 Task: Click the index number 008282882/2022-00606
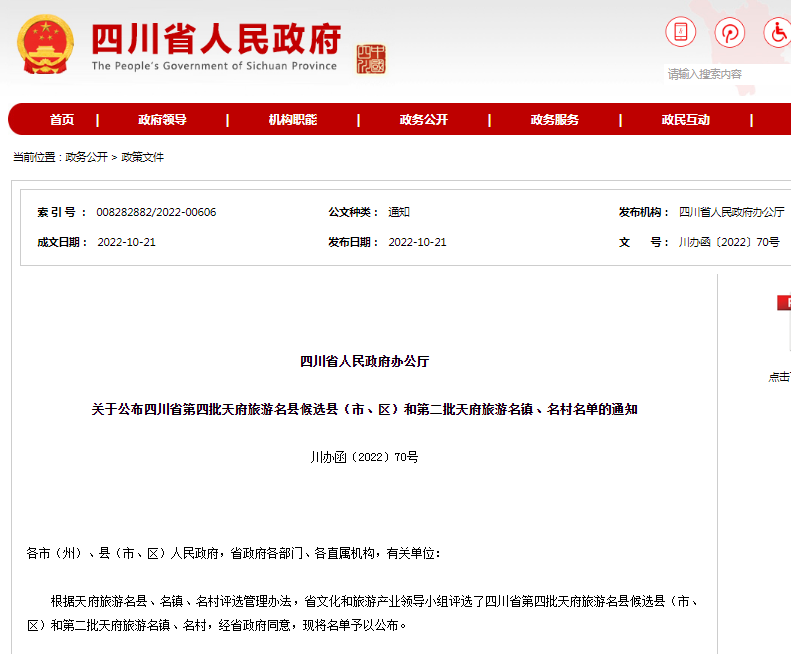pyautogui.click(x=156, y=212)
